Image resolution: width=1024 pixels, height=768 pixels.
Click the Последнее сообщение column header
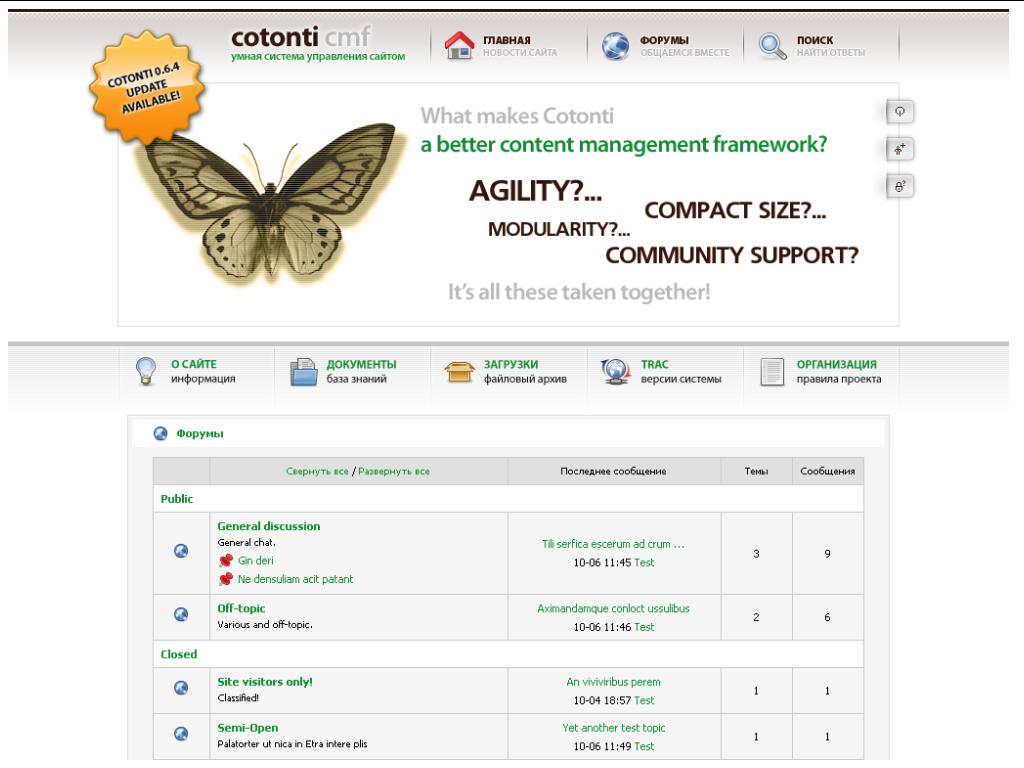(613, 471)
